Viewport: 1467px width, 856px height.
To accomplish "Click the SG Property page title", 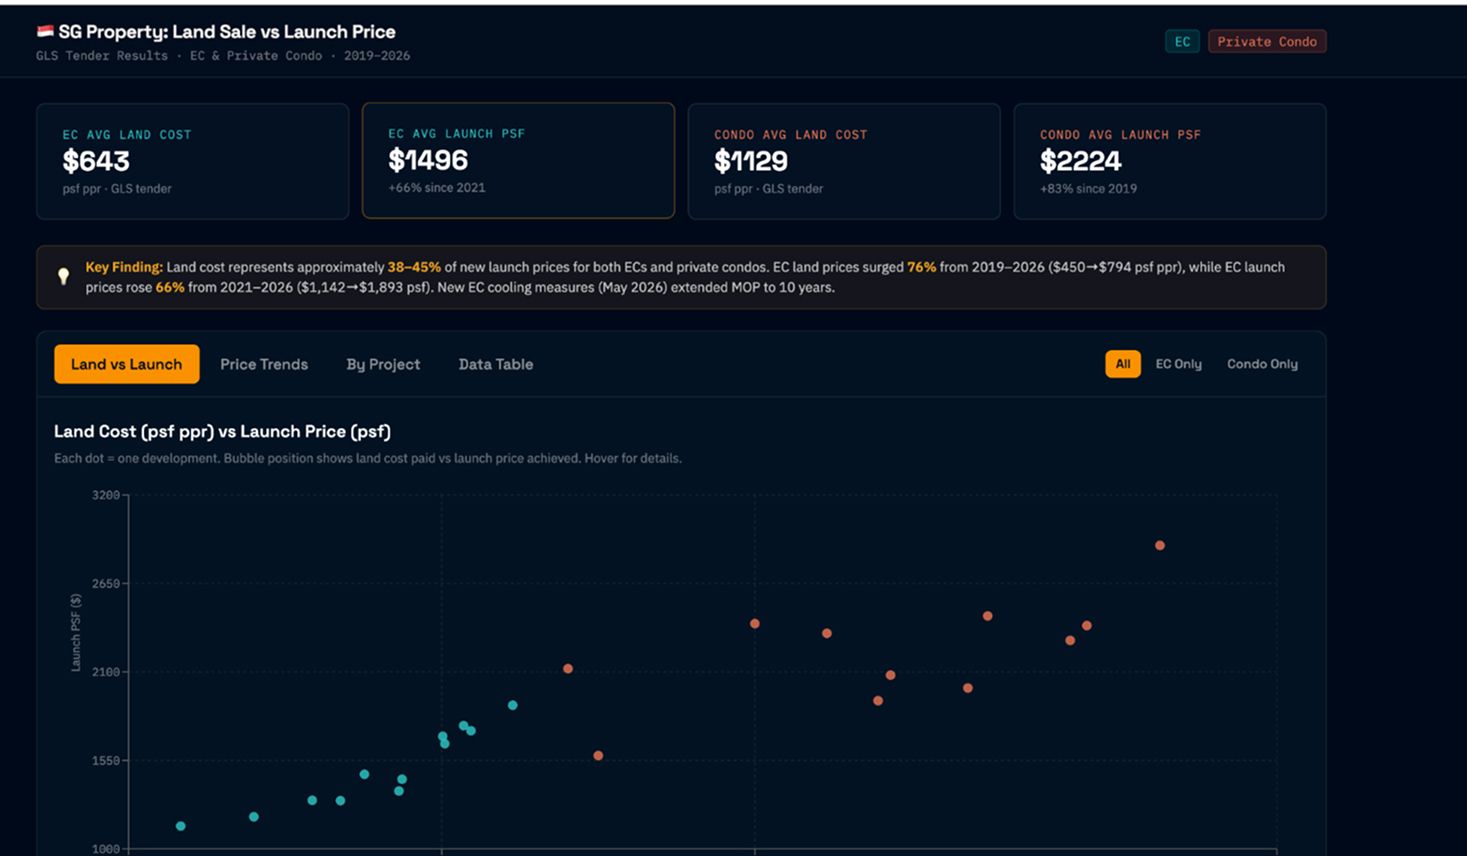I will pos(227,32).
